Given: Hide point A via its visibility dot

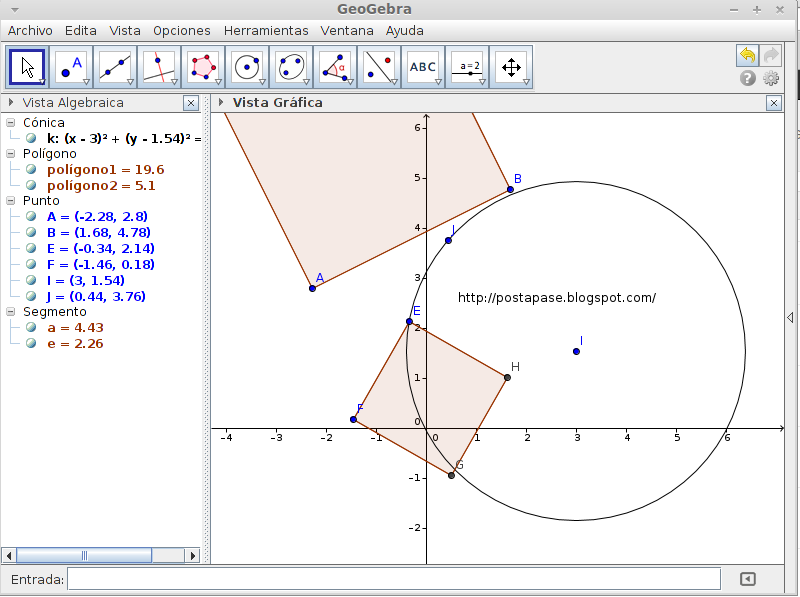Looking at the screenshot, I should point(31,216).
